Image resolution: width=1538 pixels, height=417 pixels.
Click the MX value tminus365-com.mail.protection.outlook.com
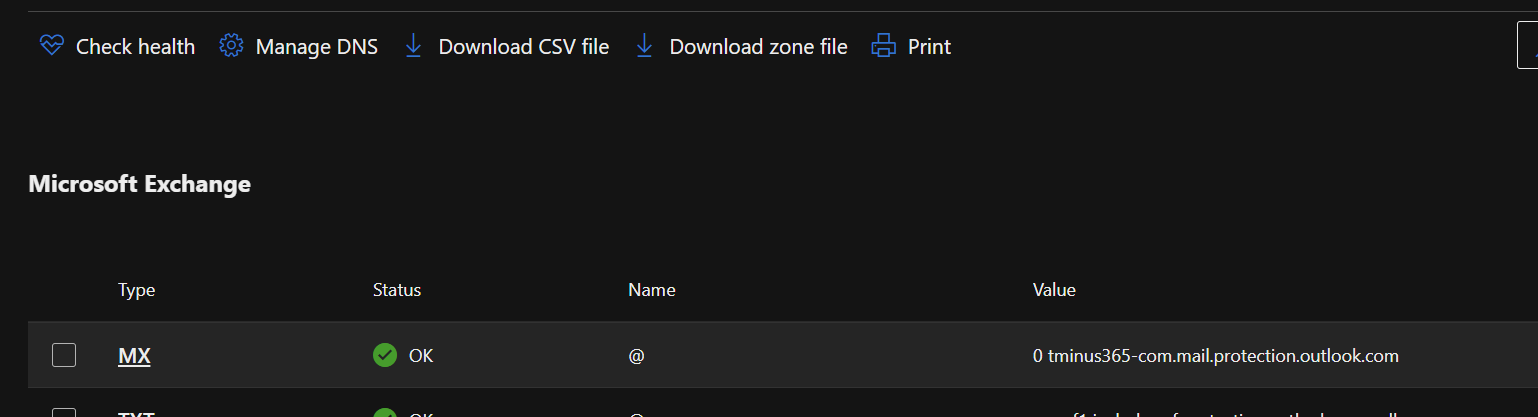(x=1215, y=355)
